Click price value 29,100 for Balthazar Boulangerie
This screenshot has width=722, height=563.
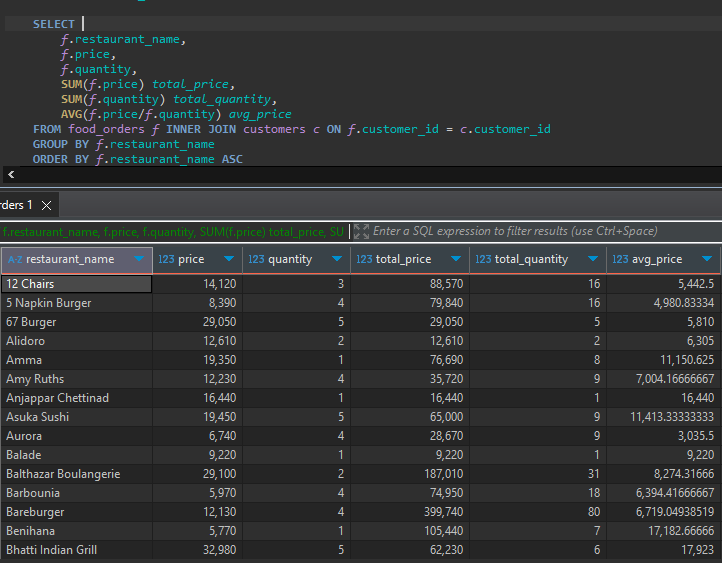220,474
